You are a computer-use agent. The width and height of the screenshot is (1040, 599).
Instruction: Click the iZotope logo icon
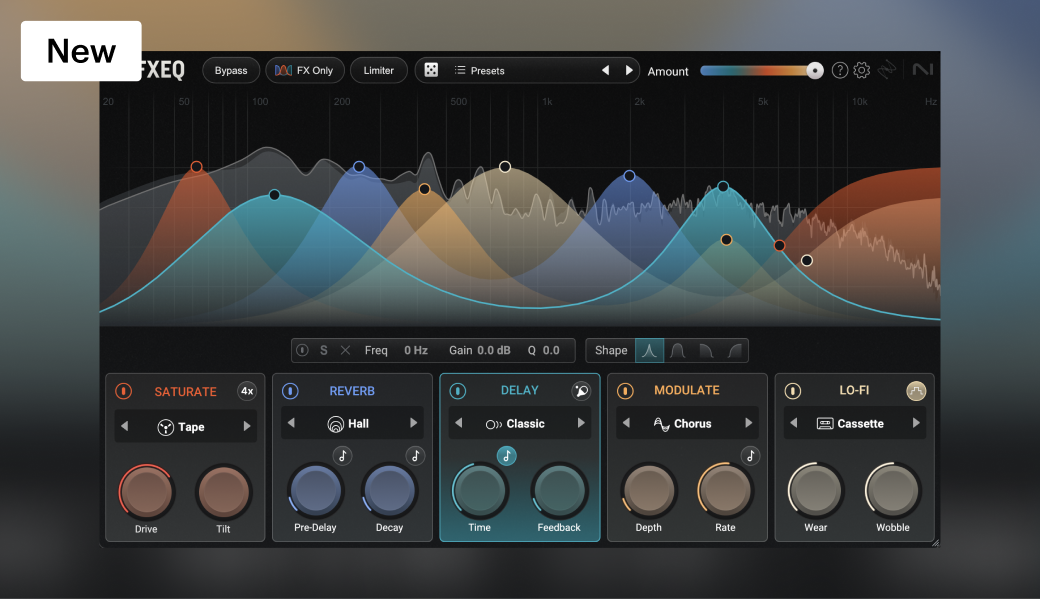[887, 70]
